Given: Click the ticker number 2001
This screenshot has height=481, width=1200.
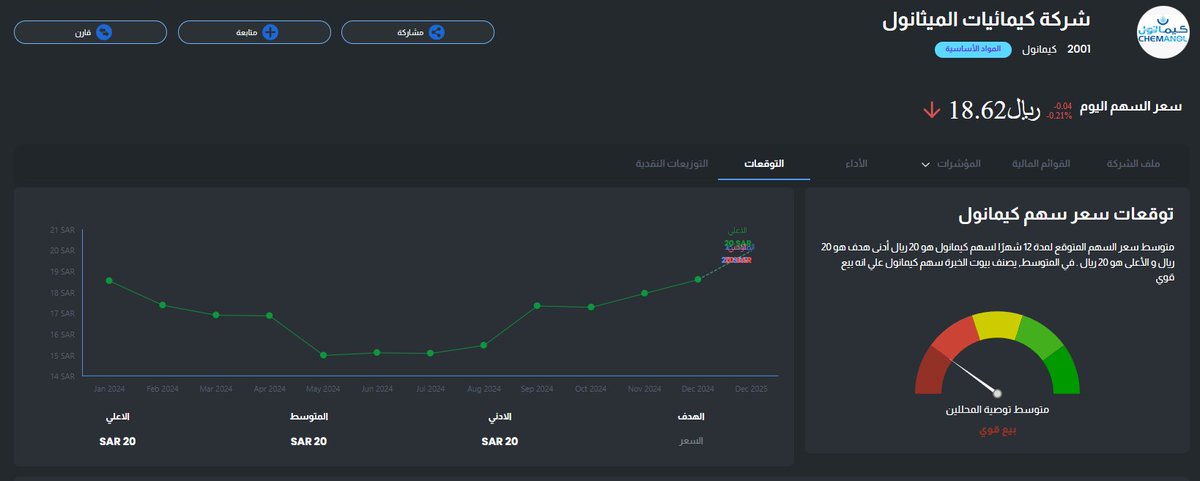Looking at the screenshot, I should coord(1079,48).
